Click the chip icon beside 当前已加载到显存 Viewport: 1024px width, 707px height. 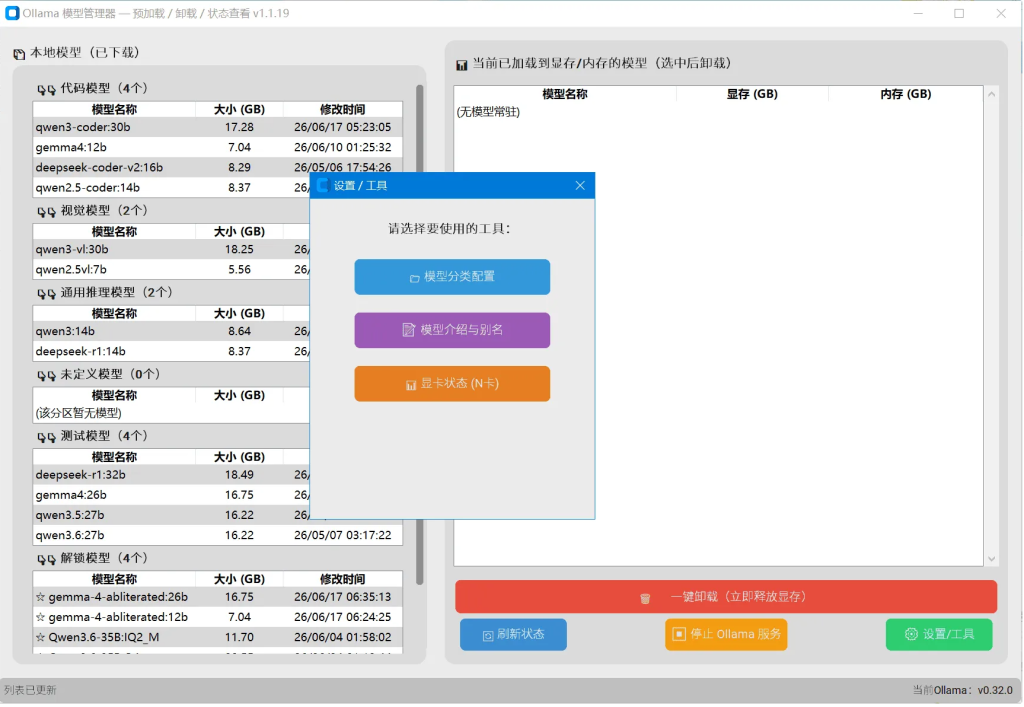(461, 65)
